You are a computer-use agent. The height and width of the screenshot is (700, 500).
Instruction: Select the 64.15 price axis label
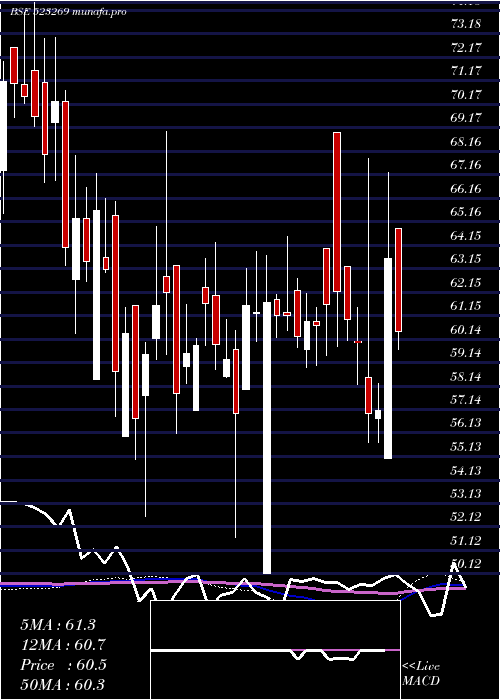pos(466,235)
